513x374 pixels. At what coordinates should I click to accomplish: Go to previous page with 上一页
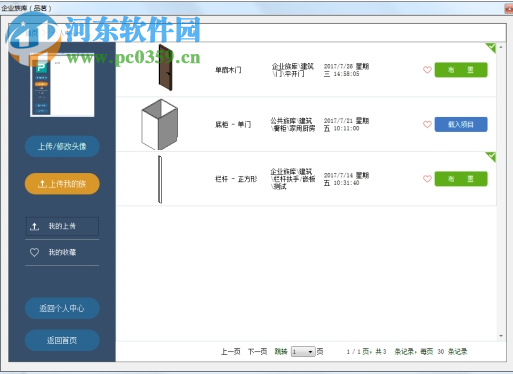pos(230,352)
